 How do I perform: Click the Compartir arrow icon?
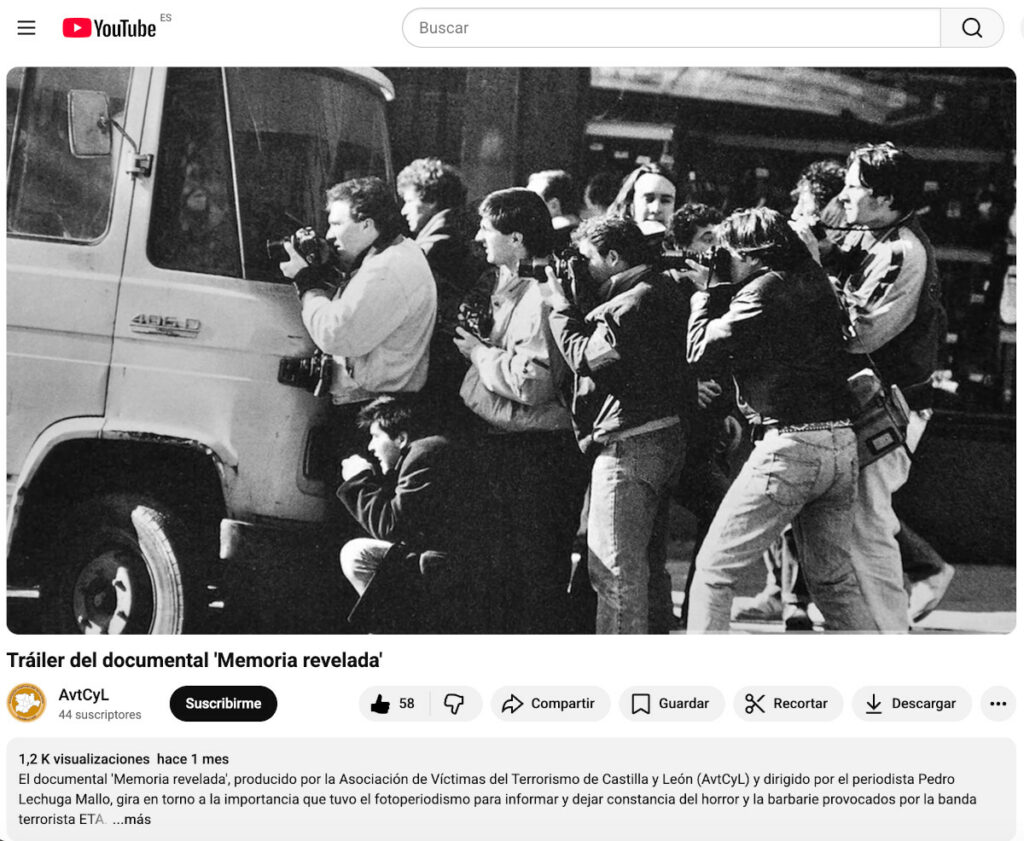click(513, 703)
